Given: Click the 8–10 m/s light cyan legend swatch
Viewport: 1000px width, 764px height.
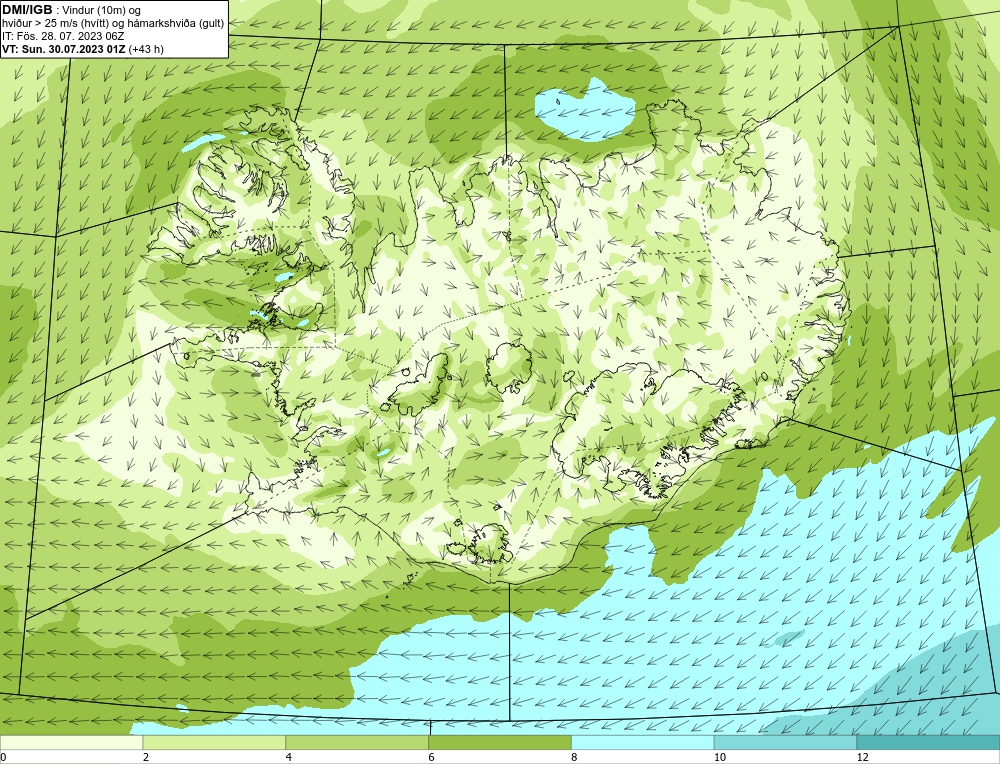Looking at the screenshot, I should point(643,743).
